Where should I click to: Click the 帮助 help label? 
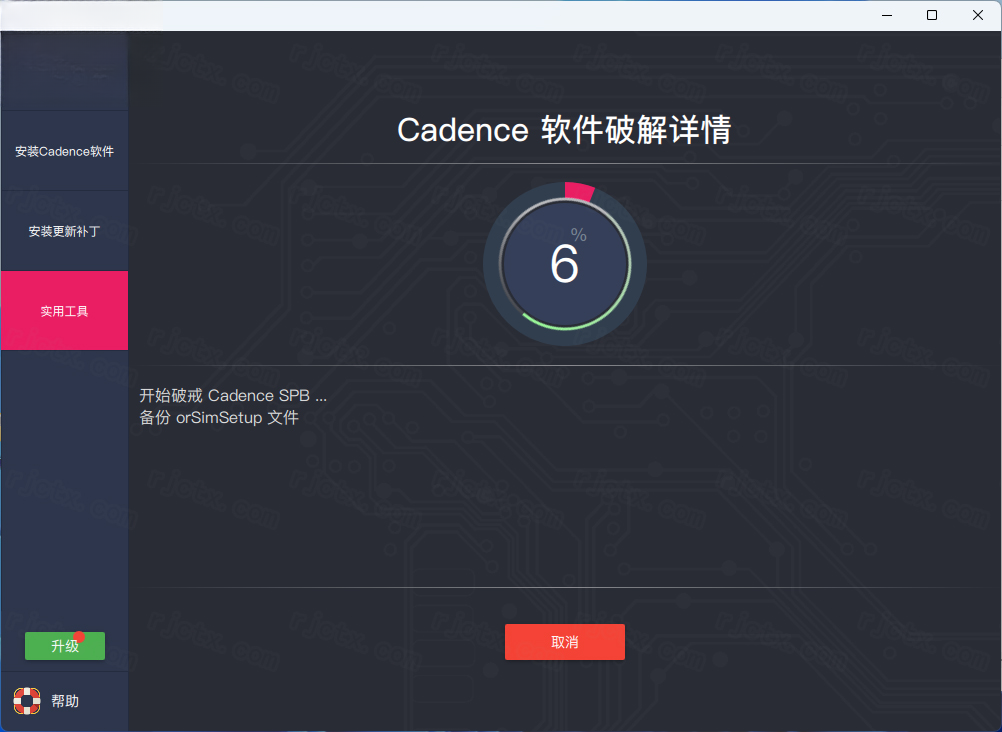point(65,701)
